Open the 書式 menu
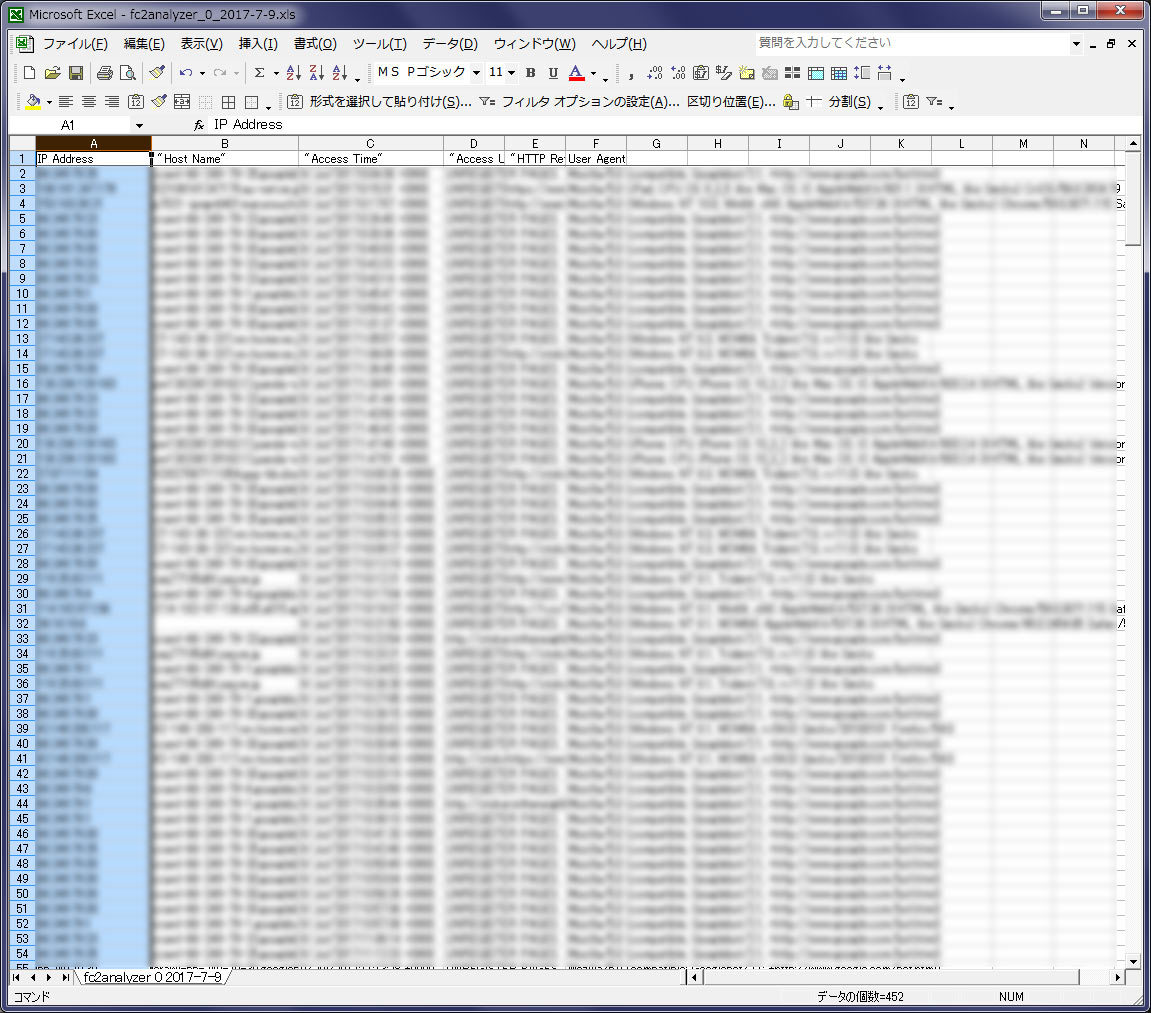The width and height of the screenshot is (1151, 1013). coord(315,44)
